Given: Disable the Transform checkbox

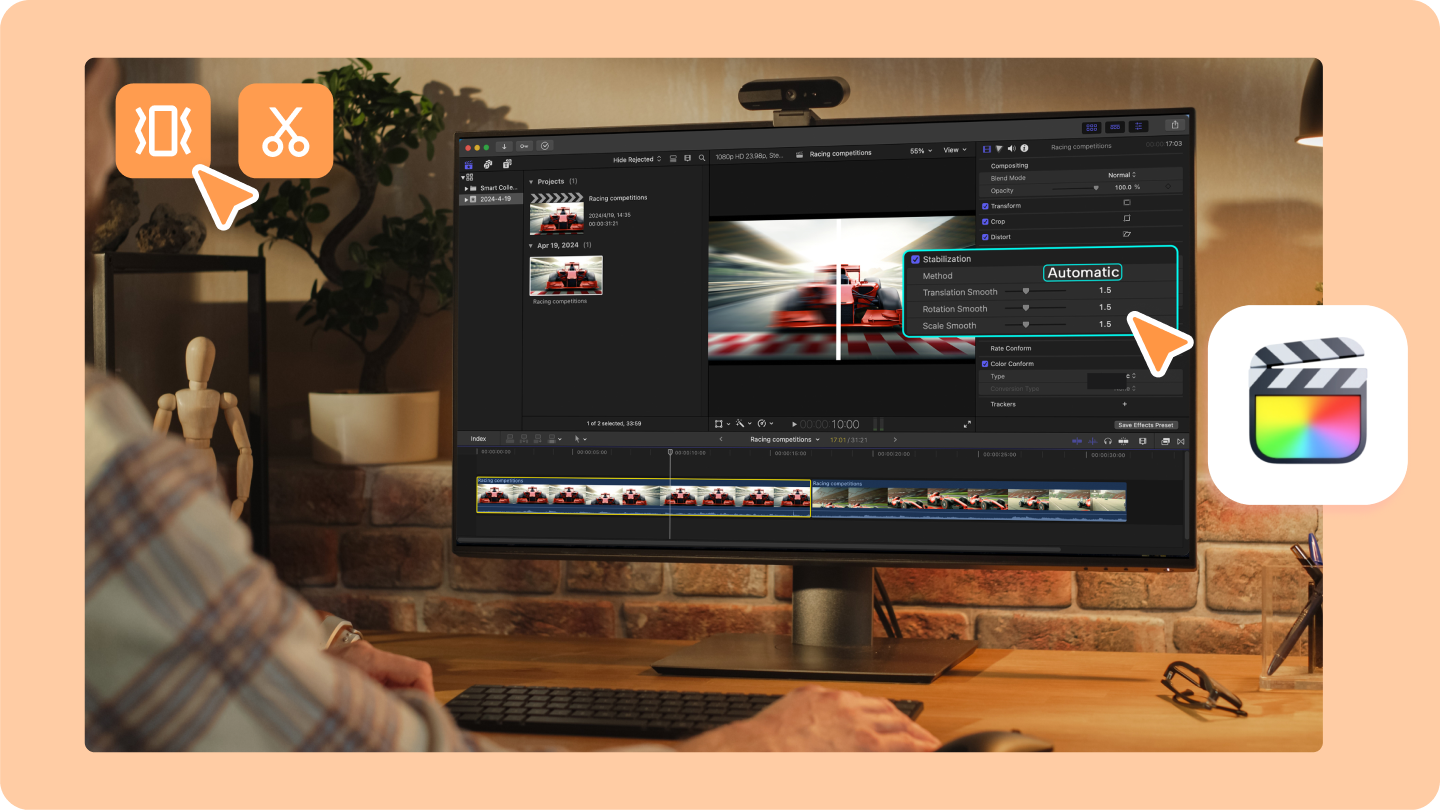Looking at the screenshot, I should (x=985, y=204).
